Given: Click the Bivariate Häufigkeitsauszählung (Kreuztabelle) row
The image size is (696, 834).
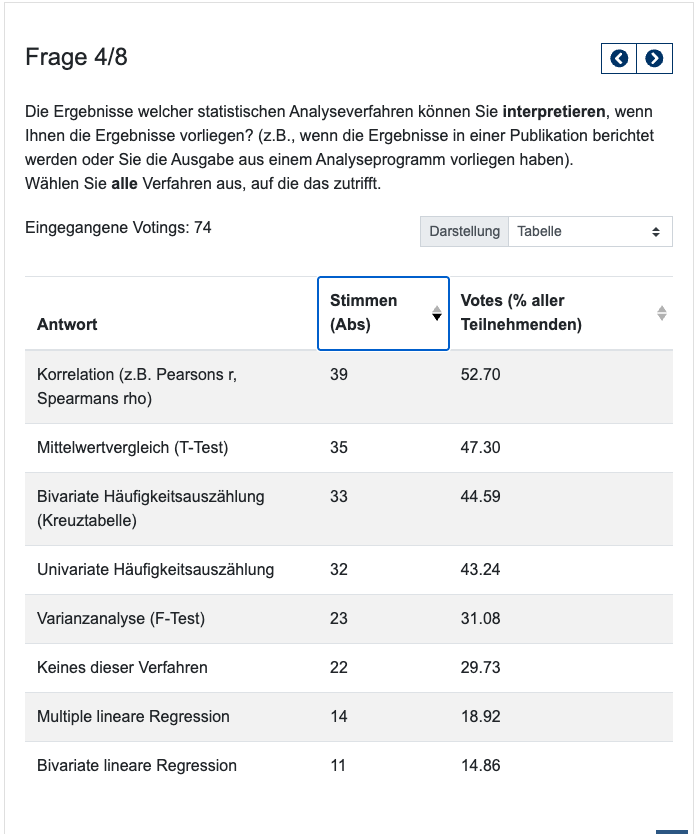Looking at the screenshot, I should coord(150,508).
